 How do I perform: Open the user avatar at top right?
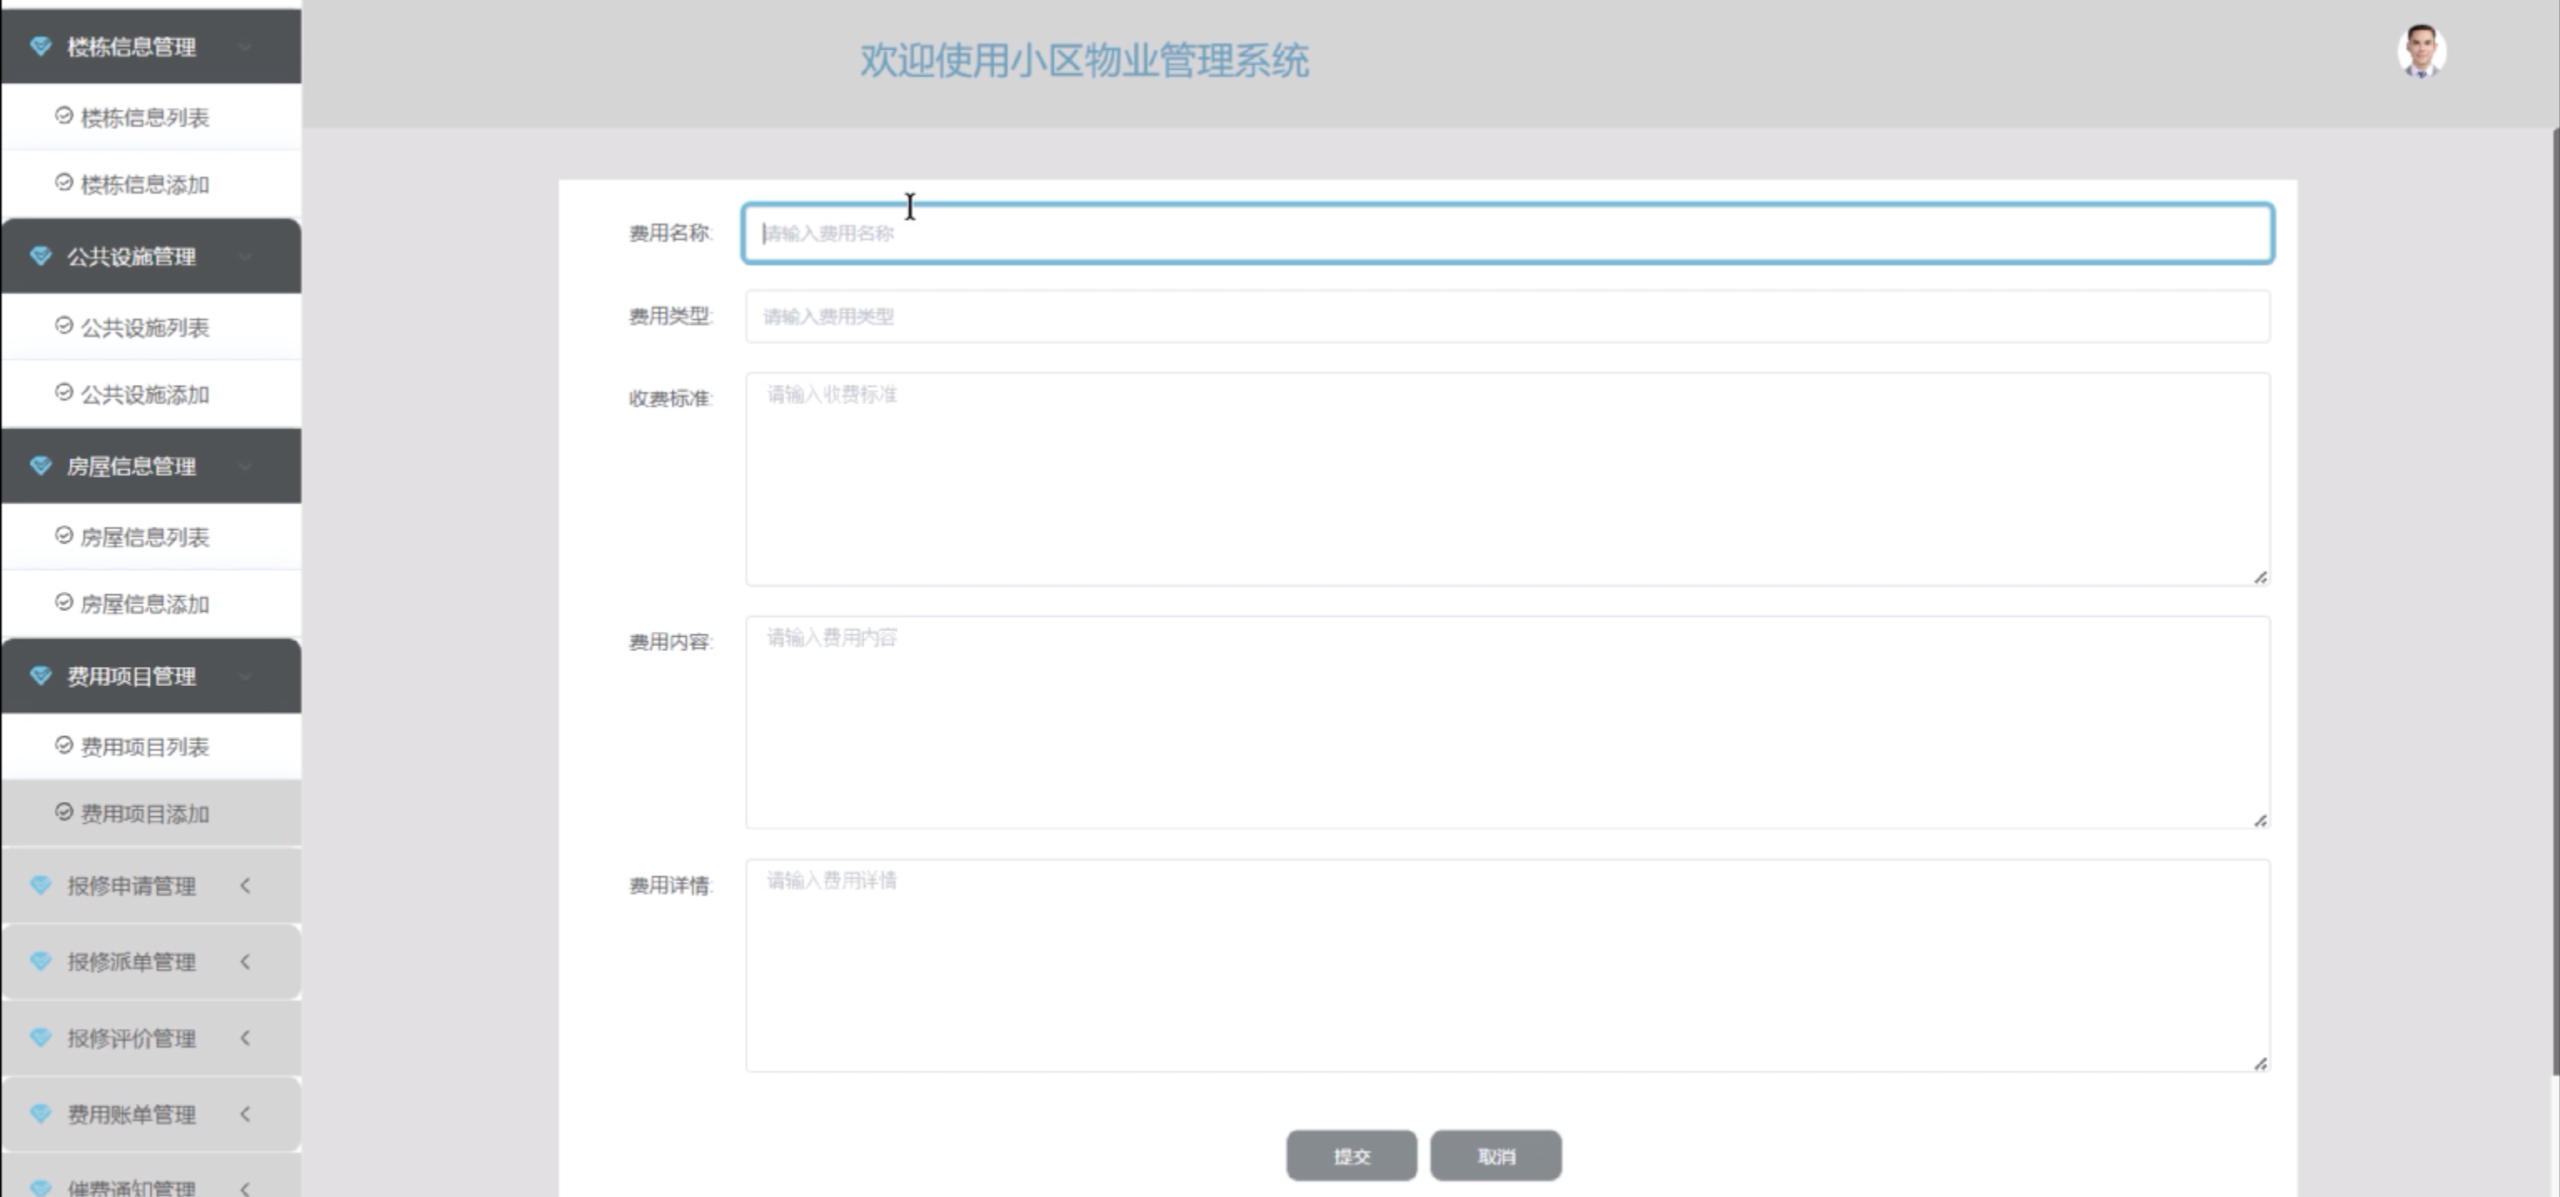coord(2422,49)
